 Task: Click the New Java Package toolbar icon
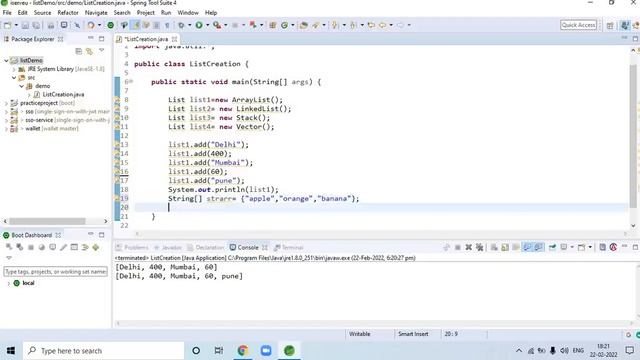click(273, 25)
